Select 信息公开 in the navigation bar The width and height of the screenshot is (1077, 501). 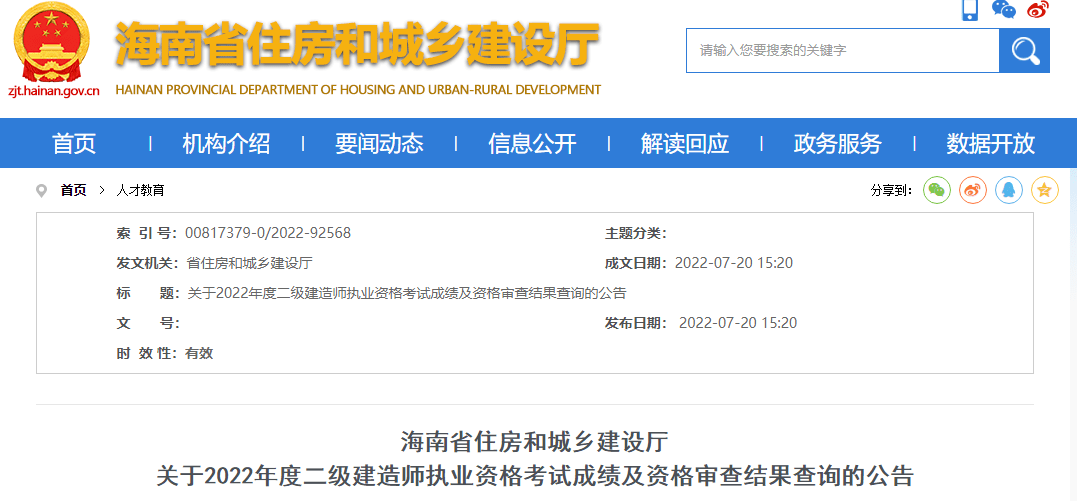(x=532, y=144)
